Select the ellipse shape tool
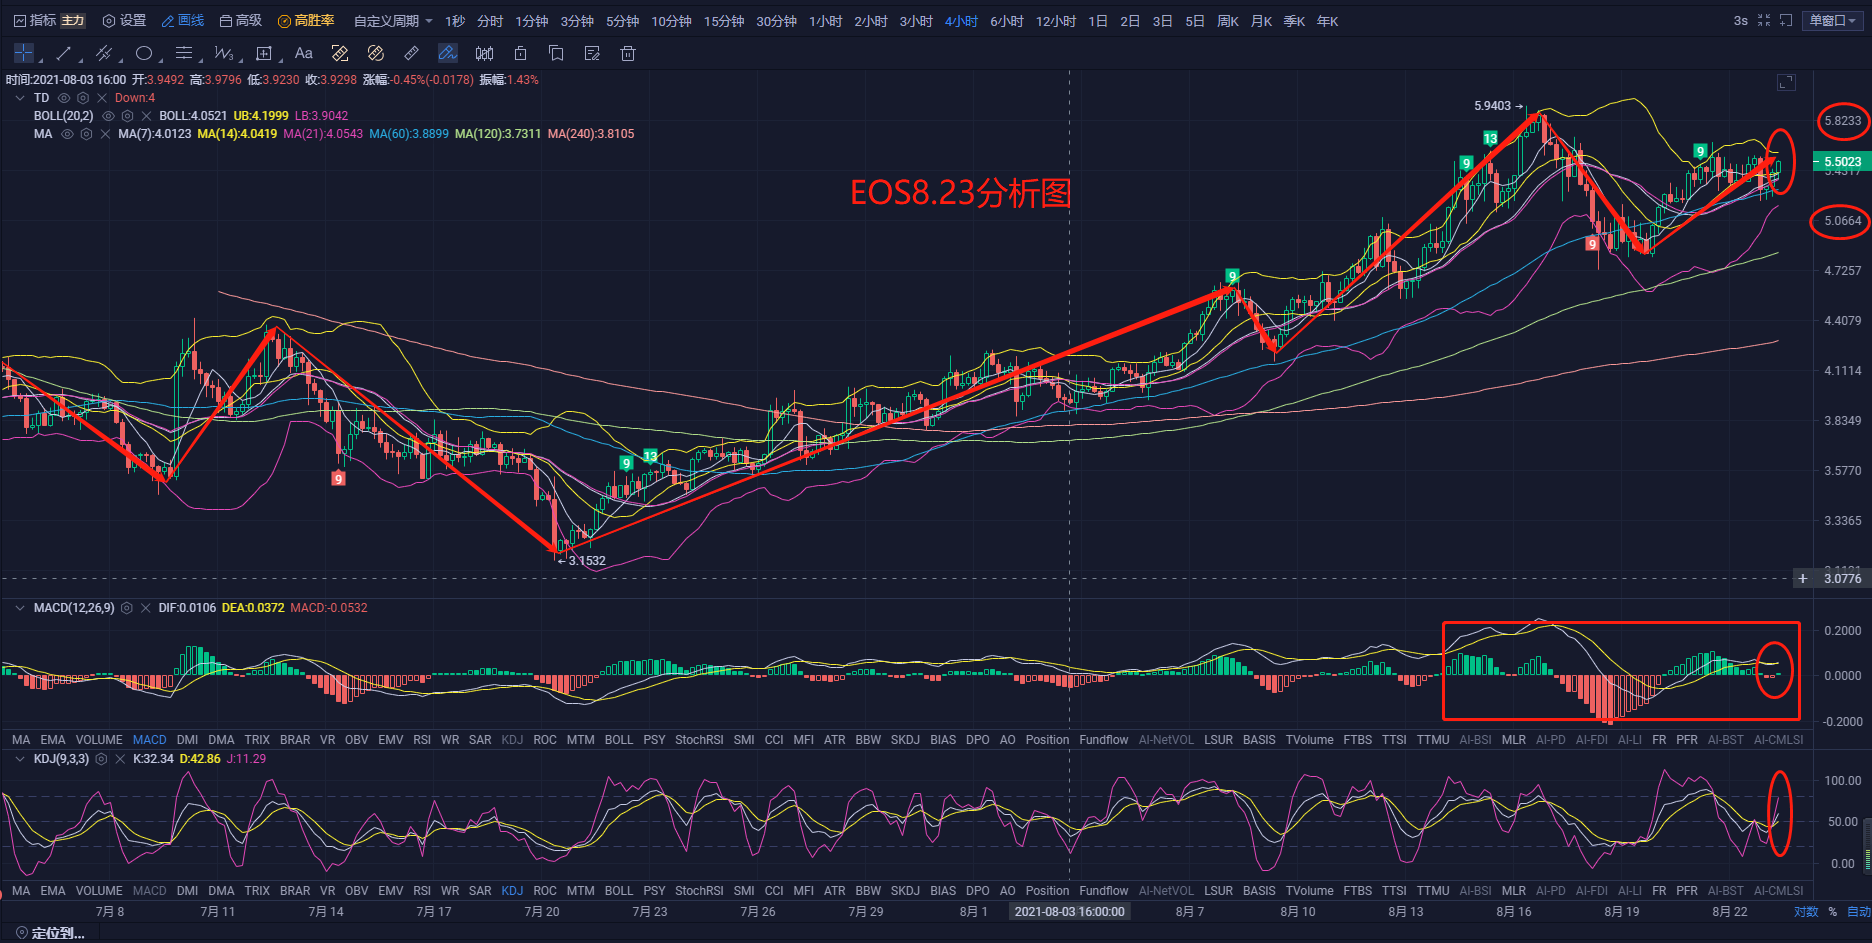 point(144,53)
